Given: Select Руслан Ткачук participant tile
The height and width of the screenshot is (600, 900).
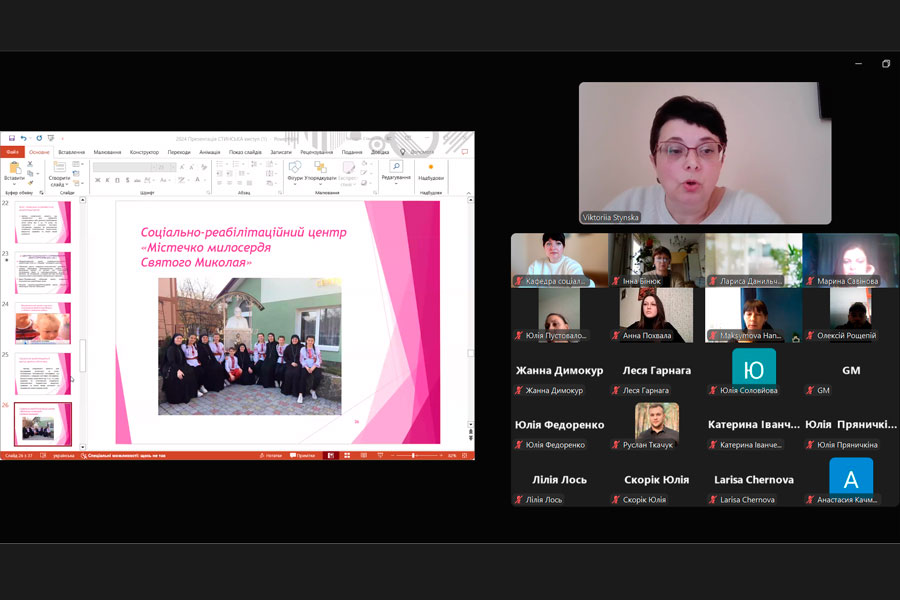Looking at the screenshot, I should point(657,425).
